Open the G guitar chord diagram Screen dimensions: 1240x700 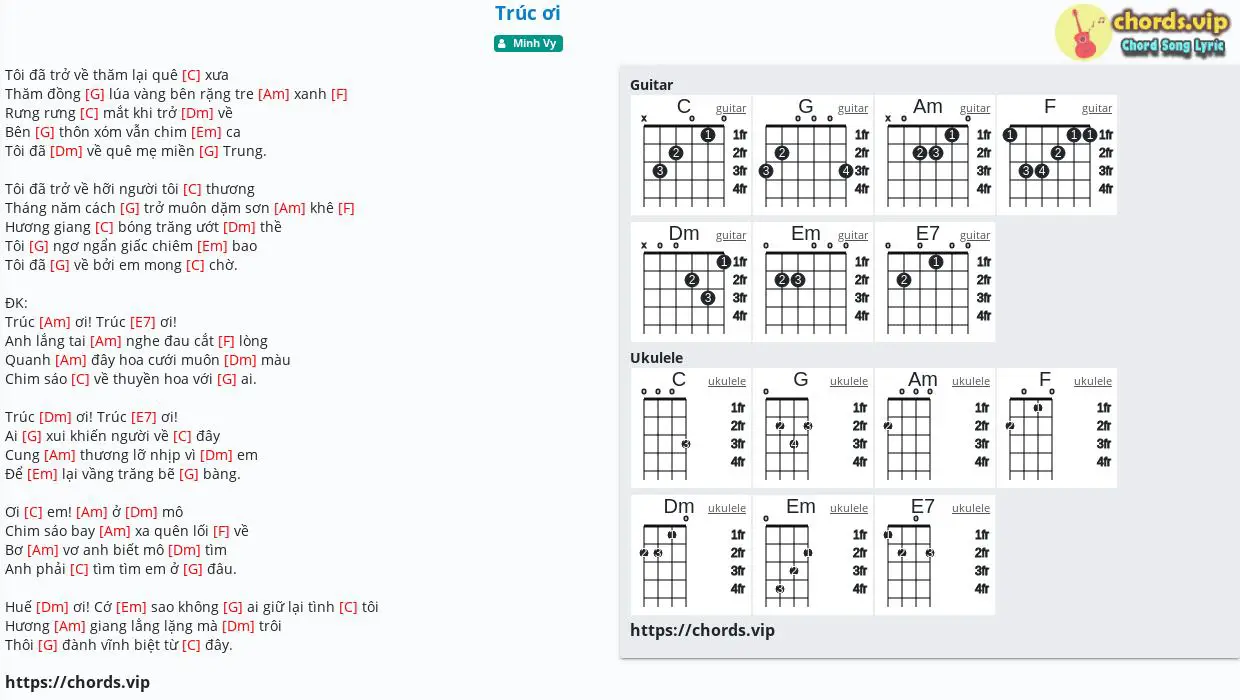point(813,155)
